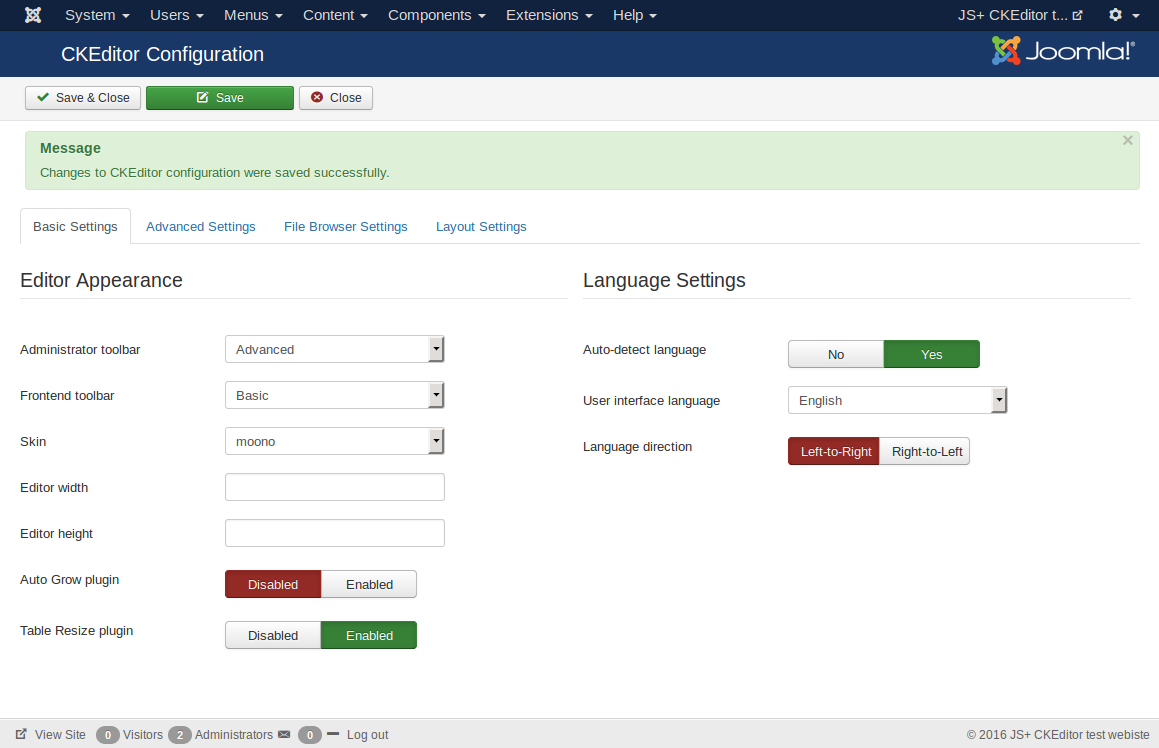1159x748 pixels.
Task: Click the Log out dash icon in the footer
Action: 333,734
